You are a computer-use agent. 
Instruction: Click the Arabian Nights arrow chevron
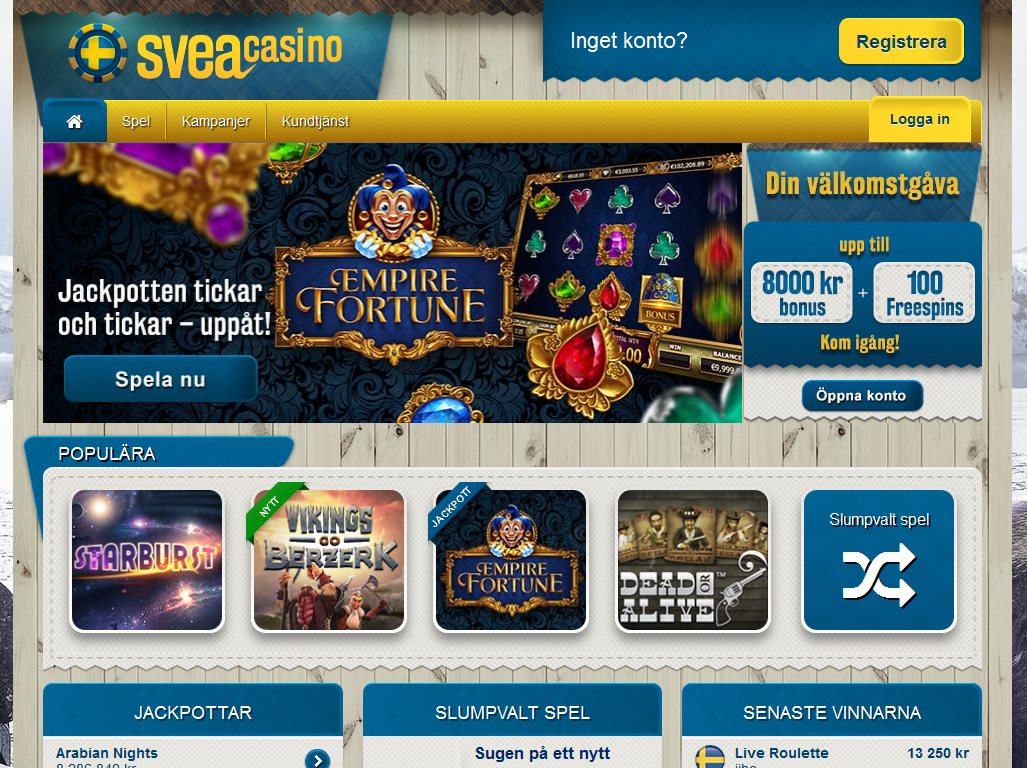pyautogui.click(x=318, y=759)
